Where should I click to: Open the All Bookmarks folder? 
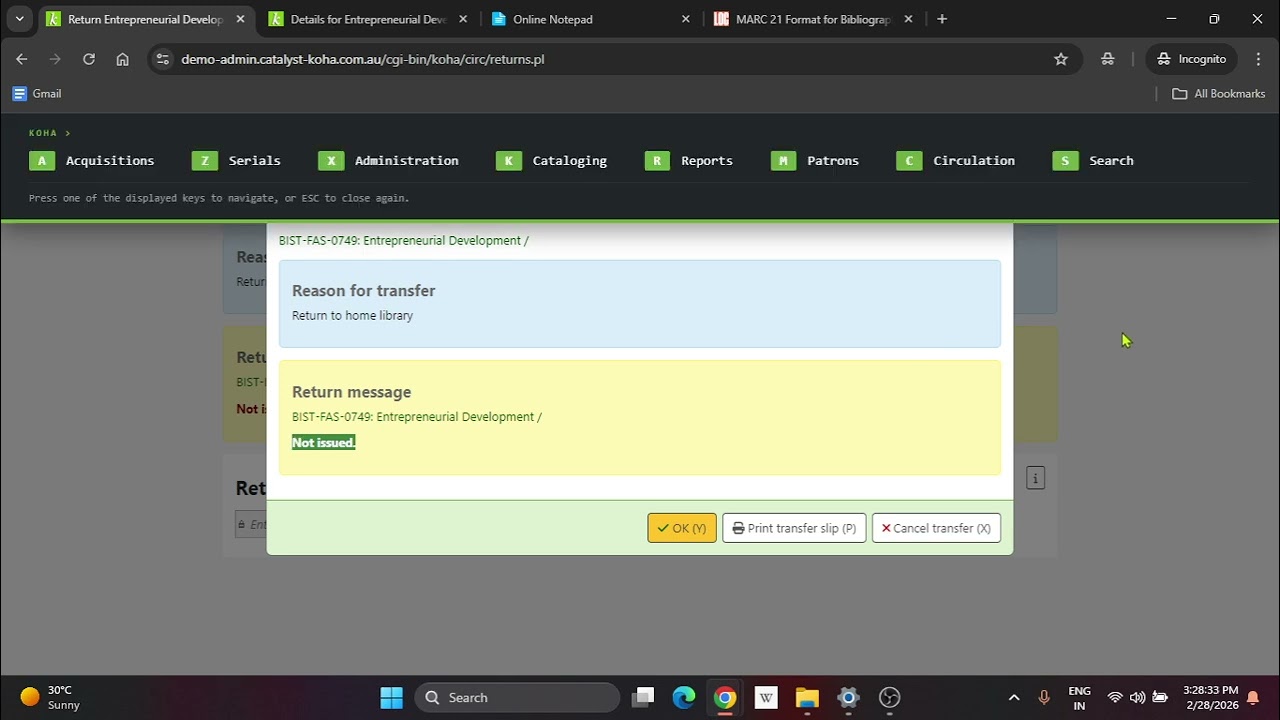[x=1219, y=93]
